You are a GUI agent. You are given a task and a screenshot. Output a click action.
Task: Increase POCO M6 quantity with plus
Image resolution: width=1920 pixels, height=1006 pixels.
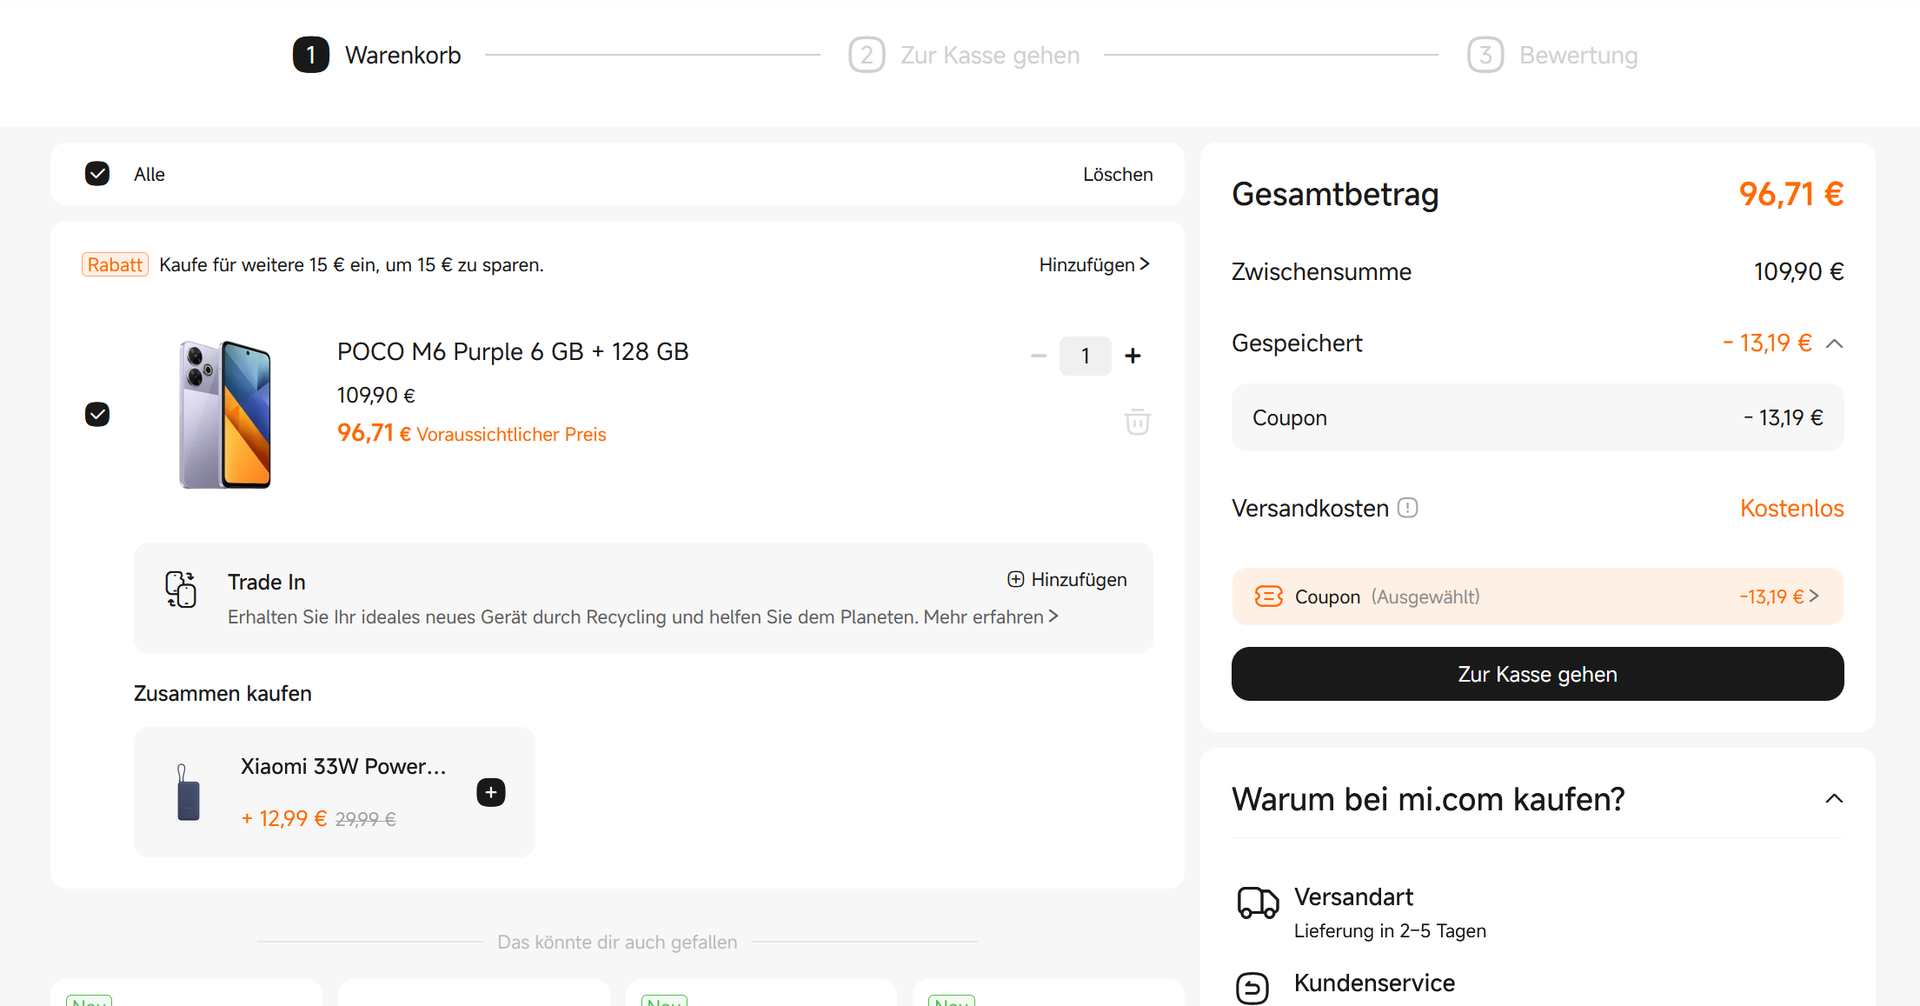(x=1132, y=356)
